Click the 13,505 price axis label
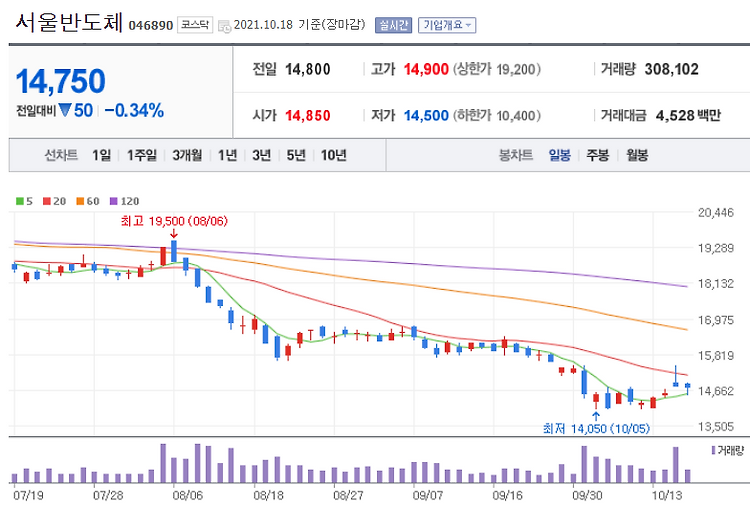 [x=716, y=427]
